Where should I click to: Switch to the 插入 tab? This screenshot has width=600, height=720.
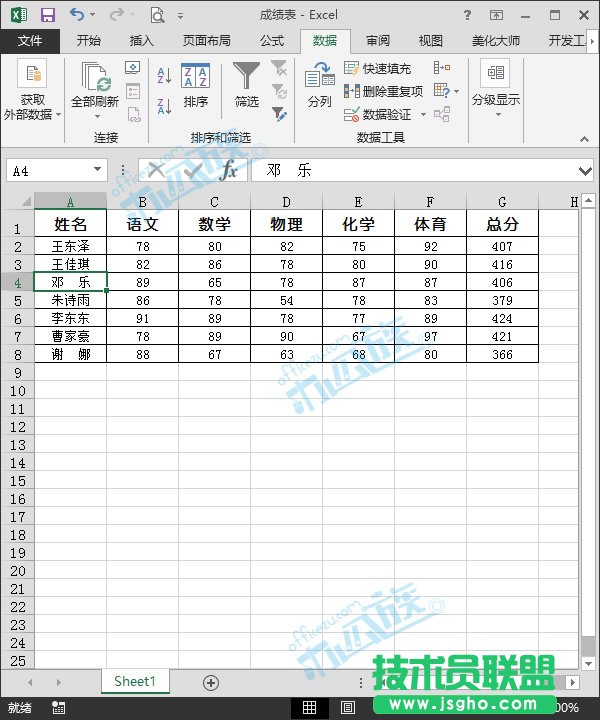(x=141, y=41)
